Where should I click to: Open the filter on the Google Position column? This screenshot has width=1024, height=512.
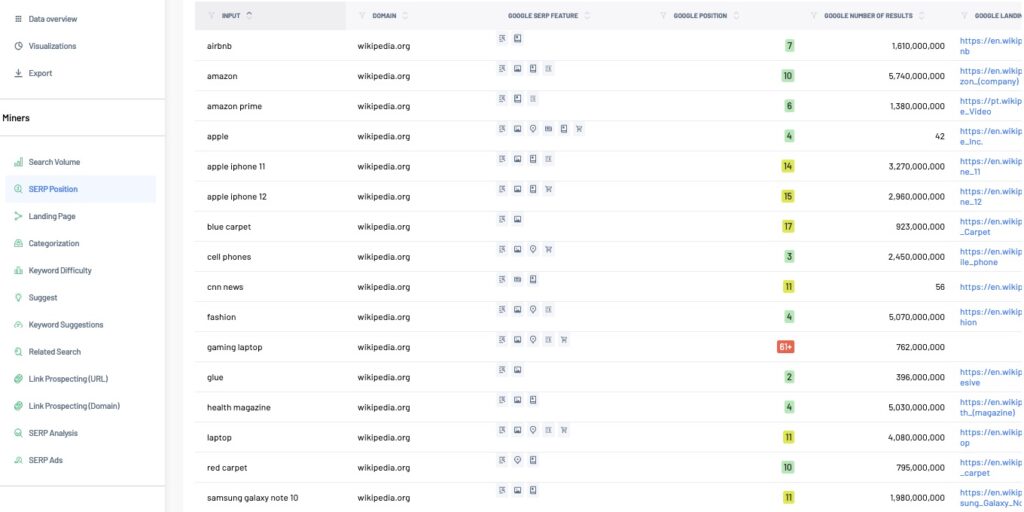664,16
